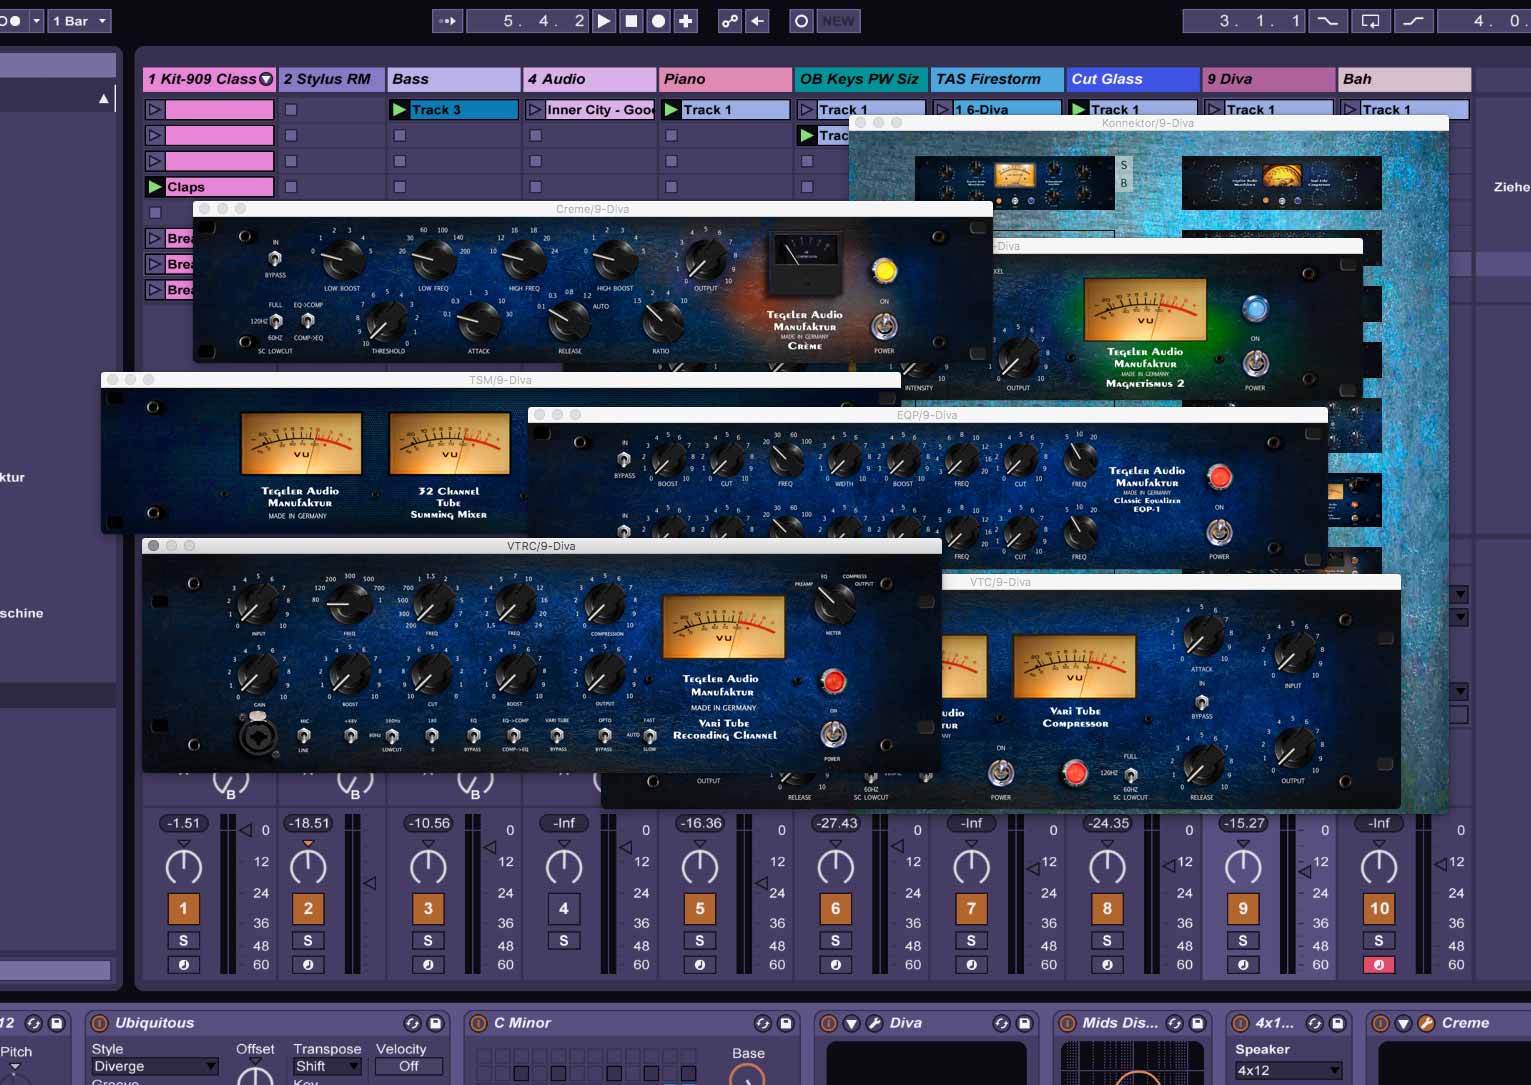The width and height of the screenshot is (1531, 1085).
Task: Launch the Track 3 clip on Bass track
Action: coord(400,109)
